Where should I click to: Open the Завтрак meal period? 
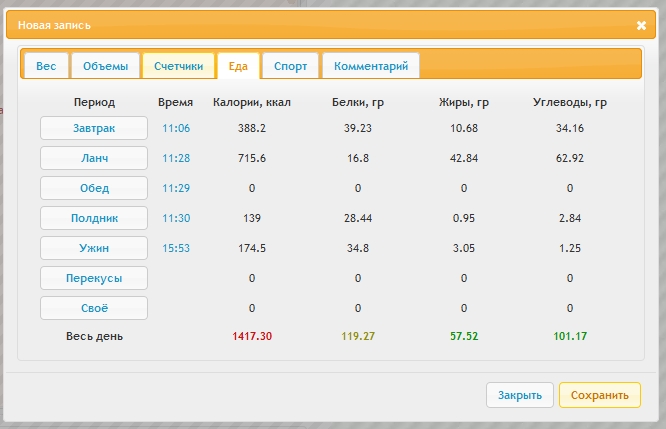click(x=94, y=129)
